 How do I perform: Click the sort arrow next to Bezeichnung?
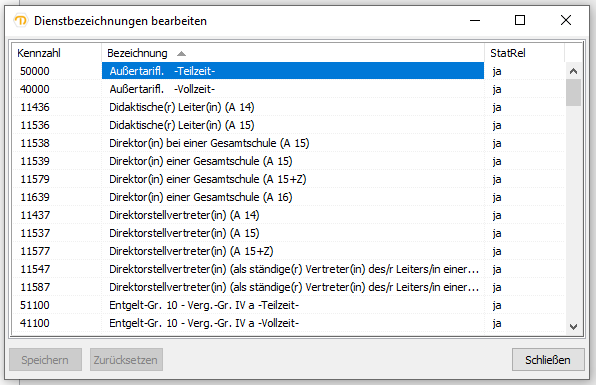click(181, 54)
